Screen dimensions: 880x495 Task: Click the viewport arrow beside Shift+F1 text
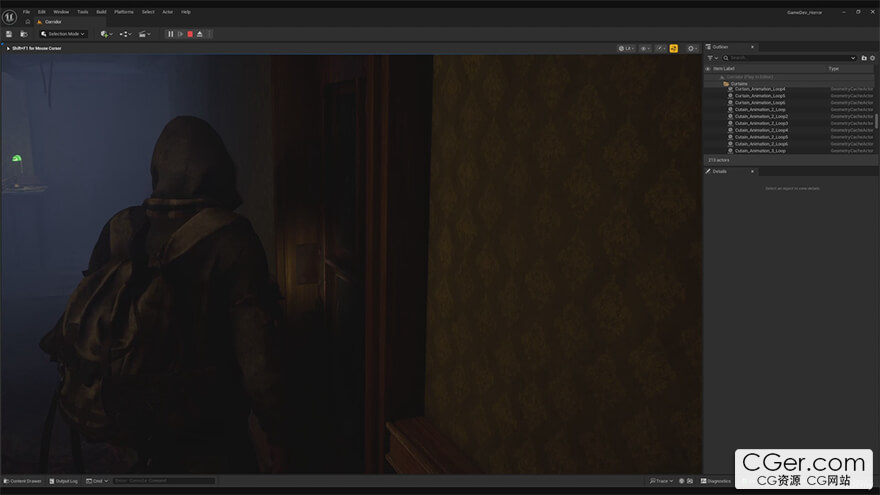(x=8, y=48)
